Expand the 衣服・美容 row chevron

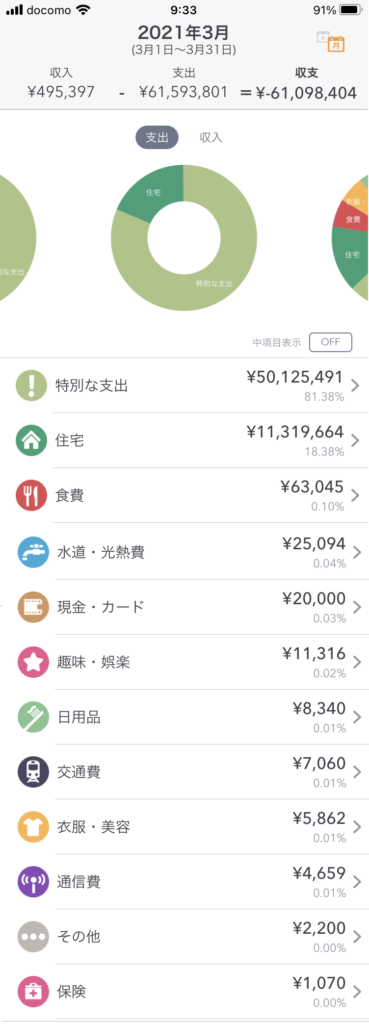point(355,827)
